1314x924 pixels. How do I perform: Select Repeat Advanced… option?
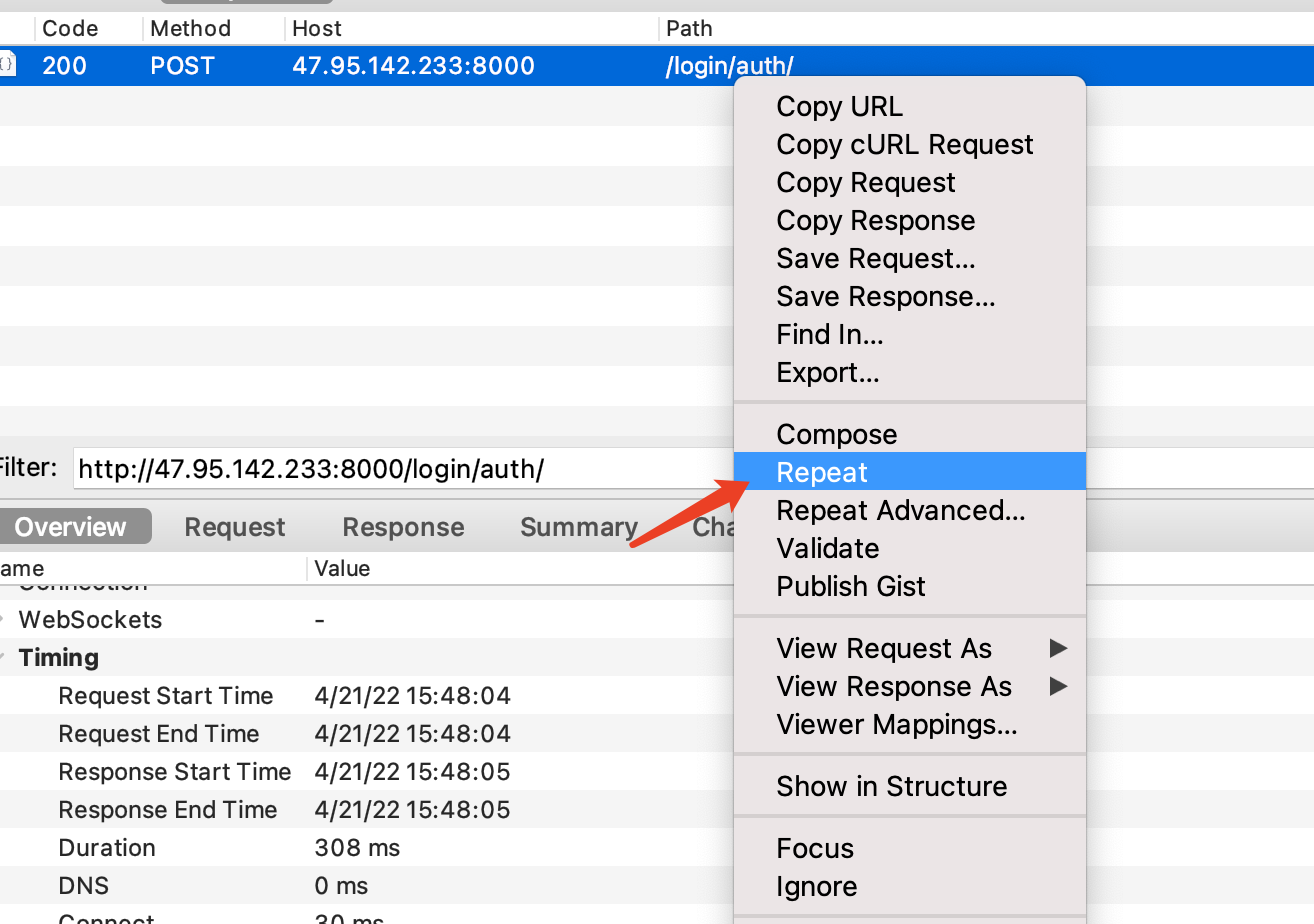(900, 511)
